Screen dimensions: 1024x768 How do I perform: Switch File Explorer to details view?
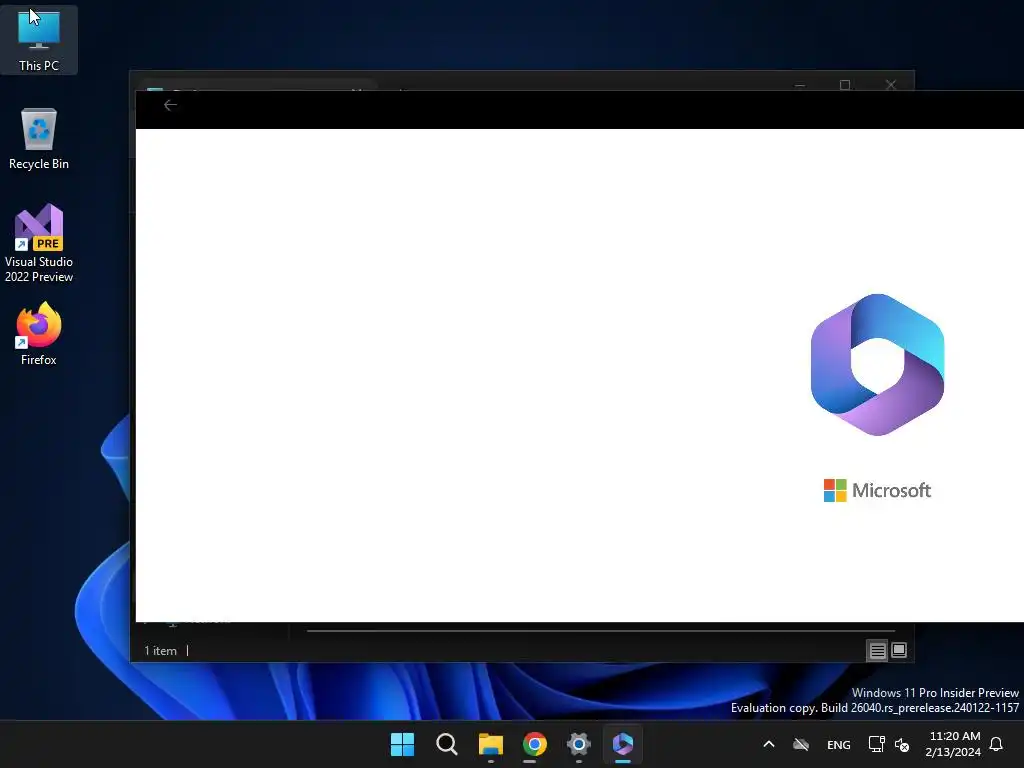point(877,650)
